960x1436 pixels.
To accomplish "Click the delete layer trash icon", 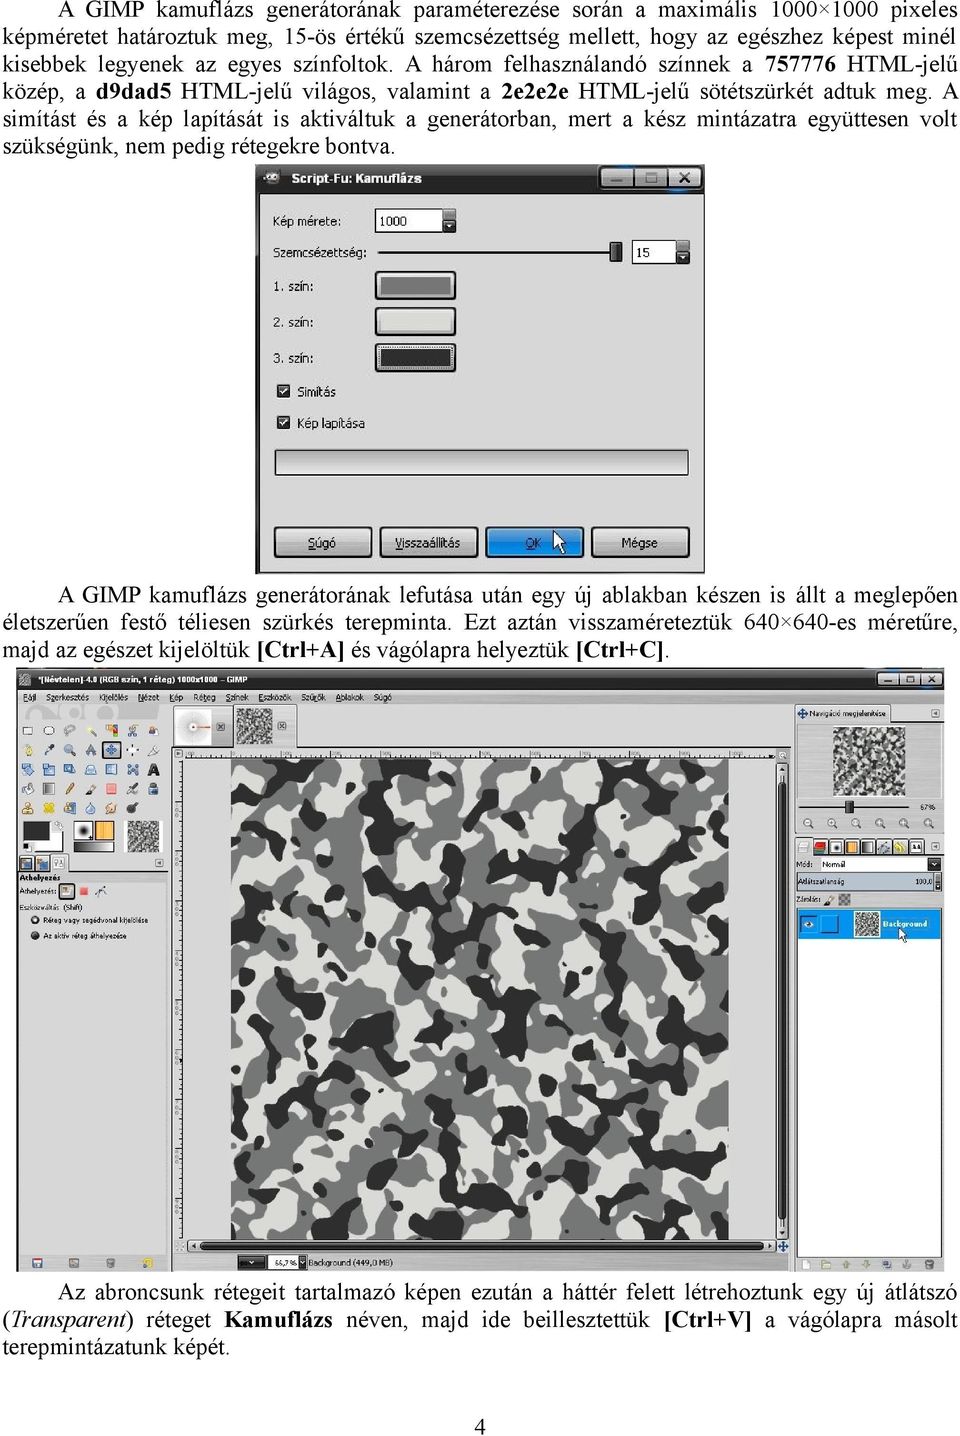I will (929, 1264).
